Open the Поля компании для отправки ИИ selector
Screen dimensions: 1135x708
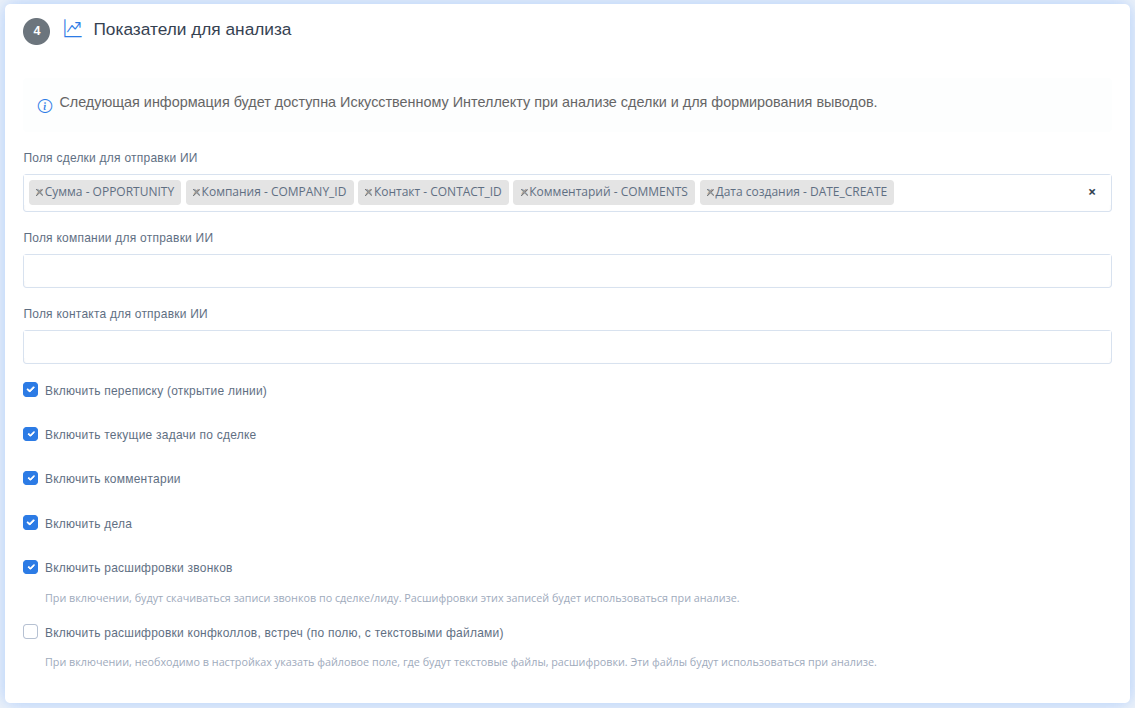[x=567, y=271]
